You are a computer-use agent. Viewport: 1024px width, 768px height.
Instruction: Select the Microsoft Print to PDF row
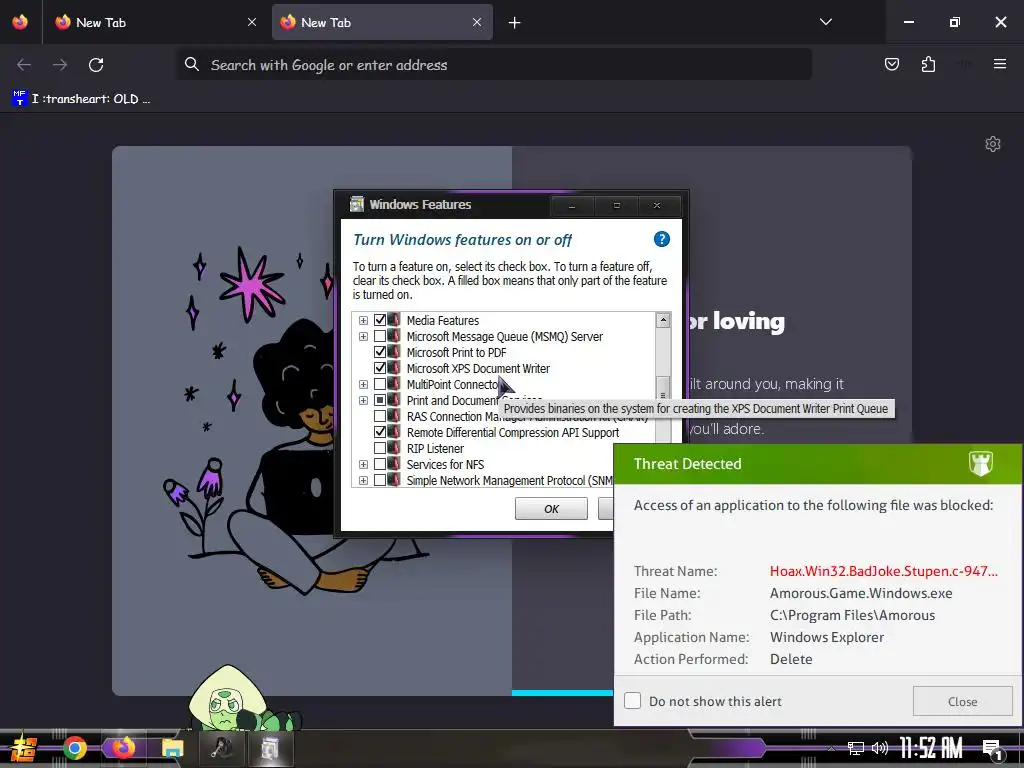(x=456, y=353)
